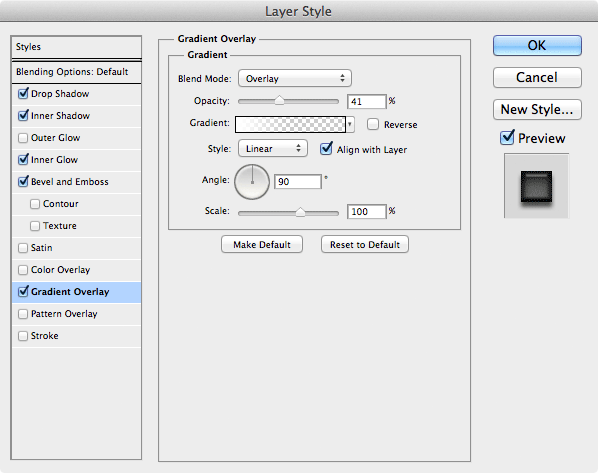Open the Blend Mode Overlay dropdown

point(295,78)
